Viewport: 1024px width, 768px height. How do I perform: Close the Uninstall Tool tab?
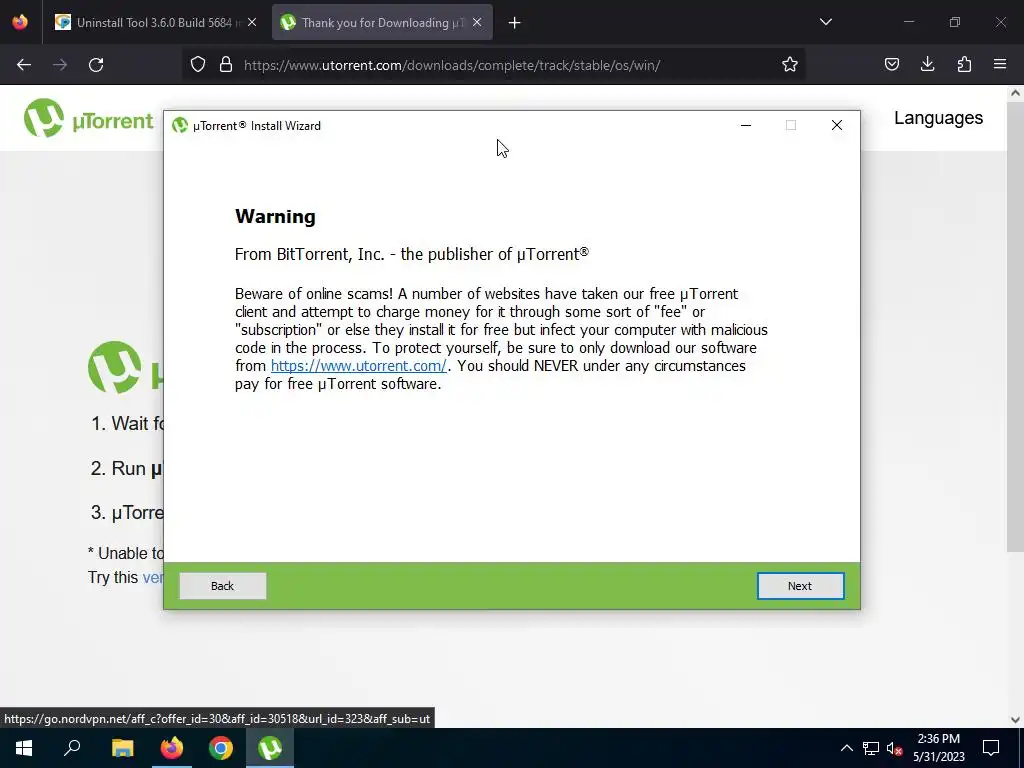pyautogui.click(x=252, y=23)
